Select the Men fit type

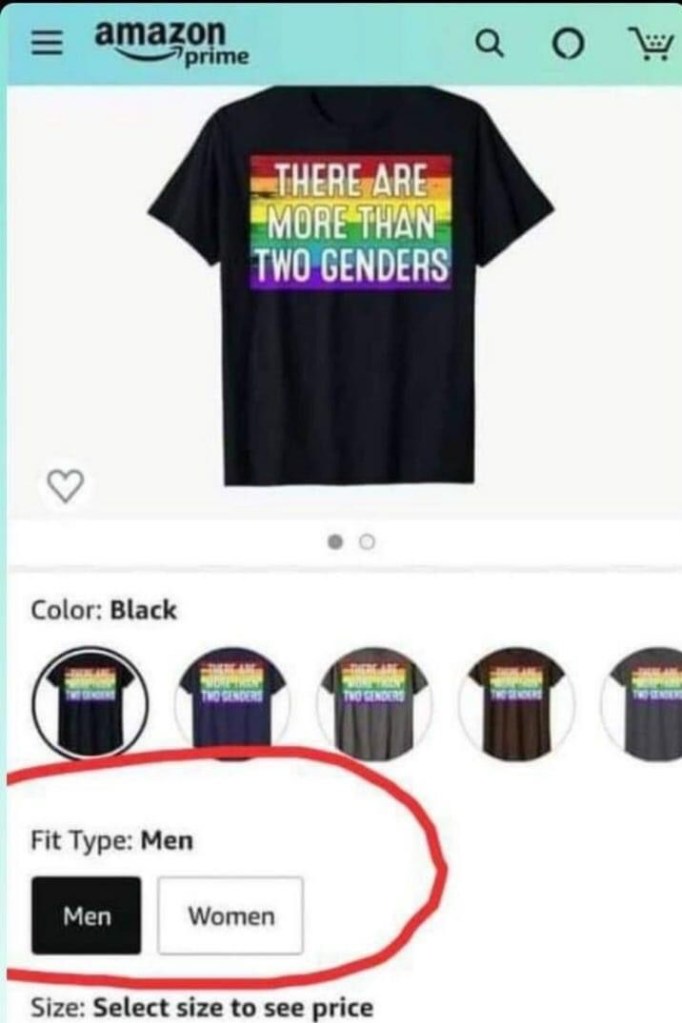[86, 915]
